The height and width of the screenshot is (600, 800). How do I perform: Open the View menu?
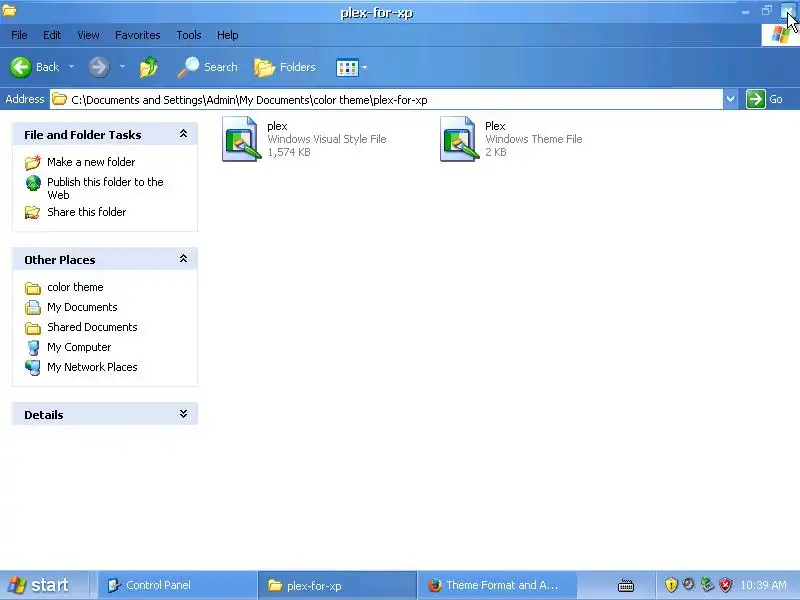[x=88, y=35]
